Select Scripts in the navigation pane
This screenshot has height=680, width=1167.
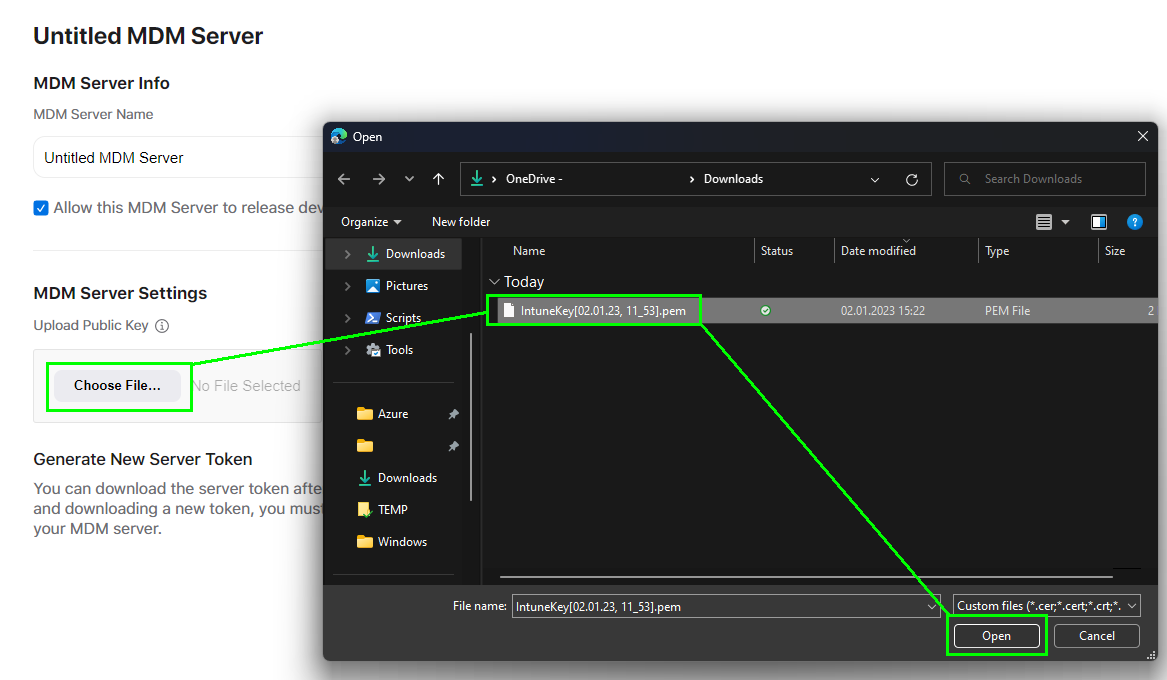click(x=403, y=318)
